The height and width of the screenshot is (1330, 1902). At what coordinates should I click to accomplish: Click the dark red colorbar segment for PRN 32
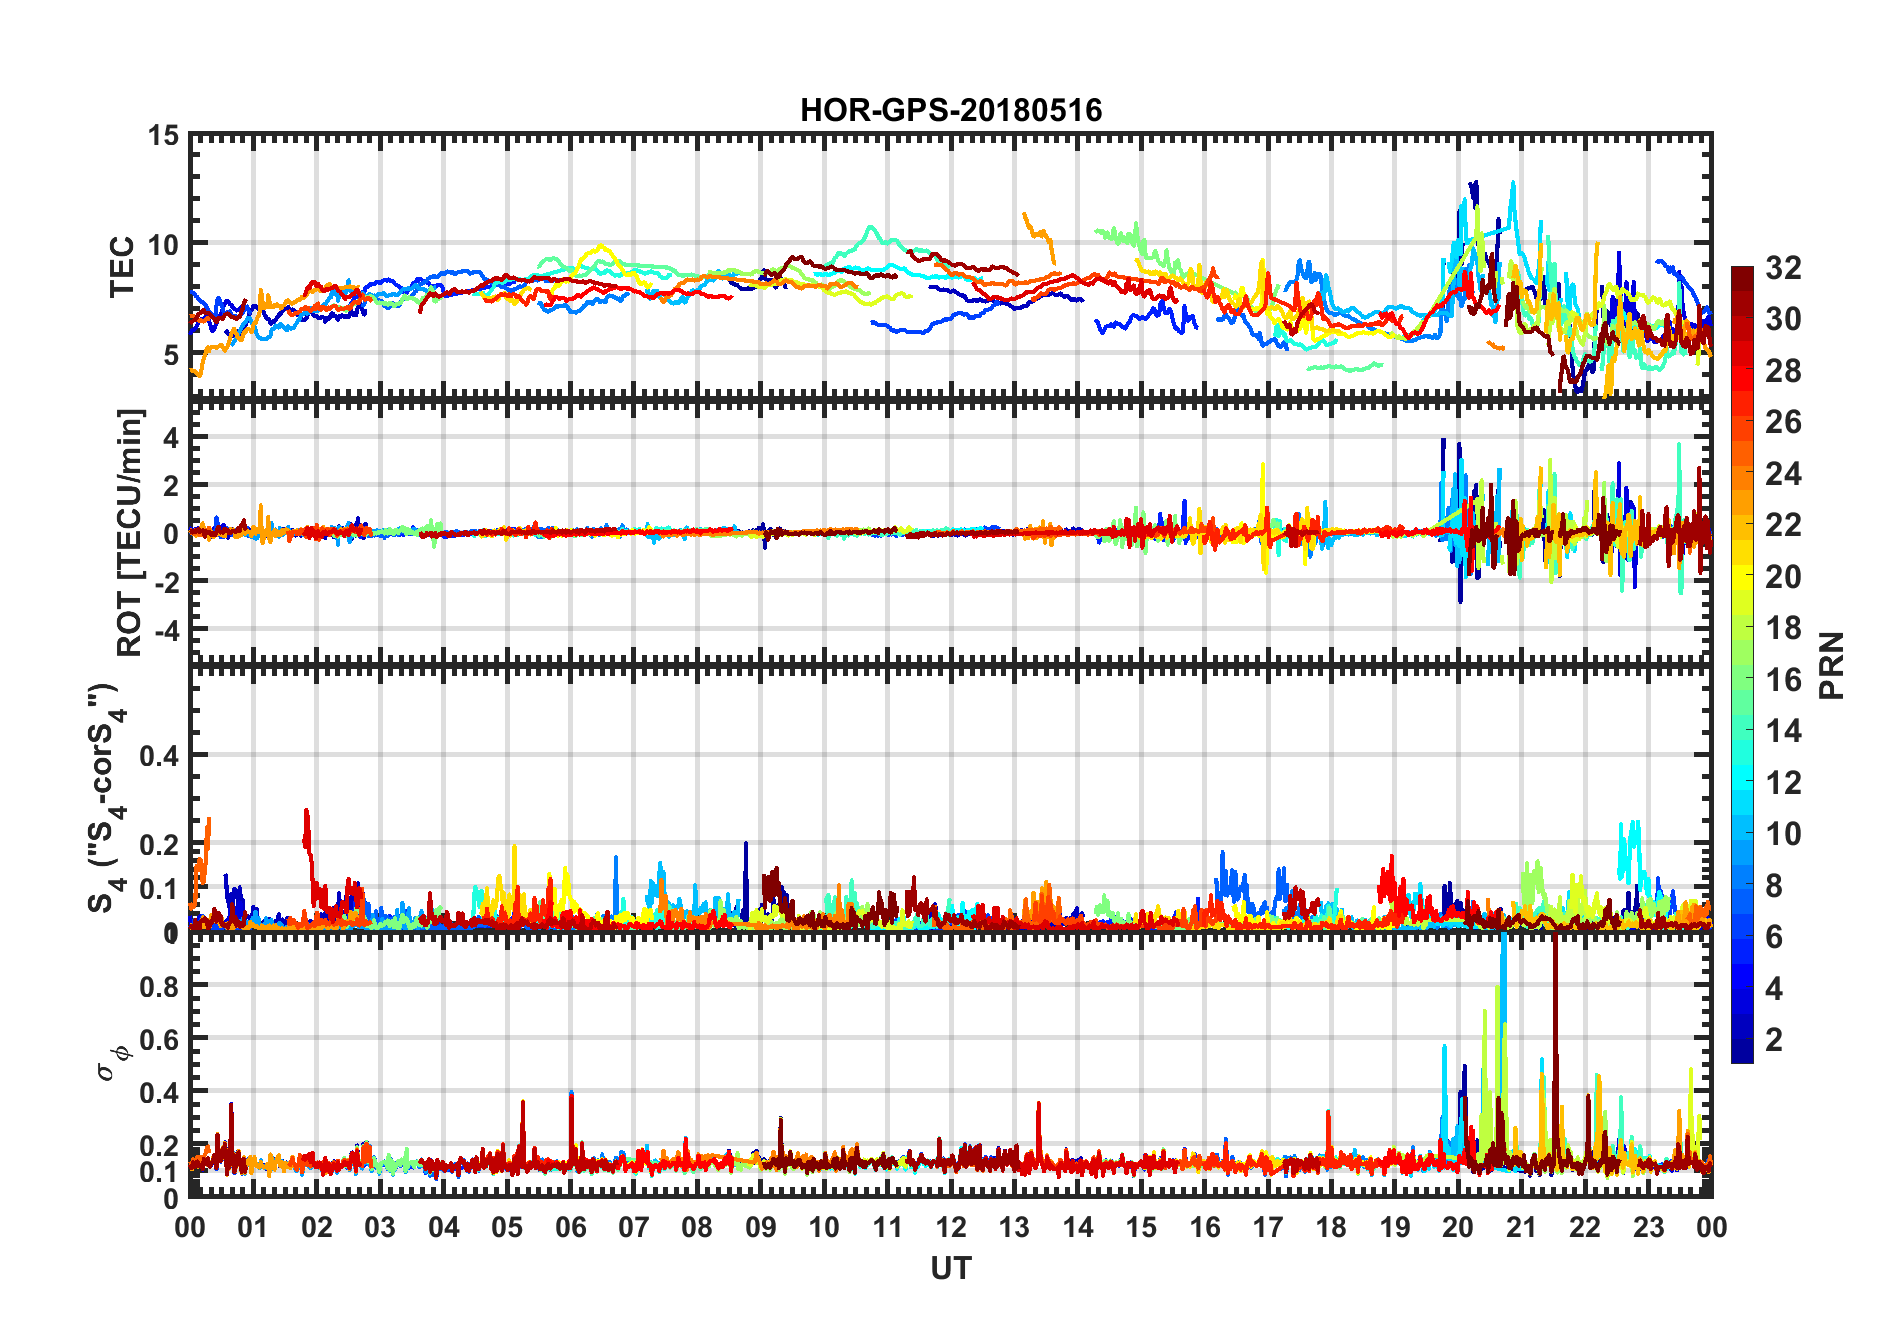[x=1742, y=277]
